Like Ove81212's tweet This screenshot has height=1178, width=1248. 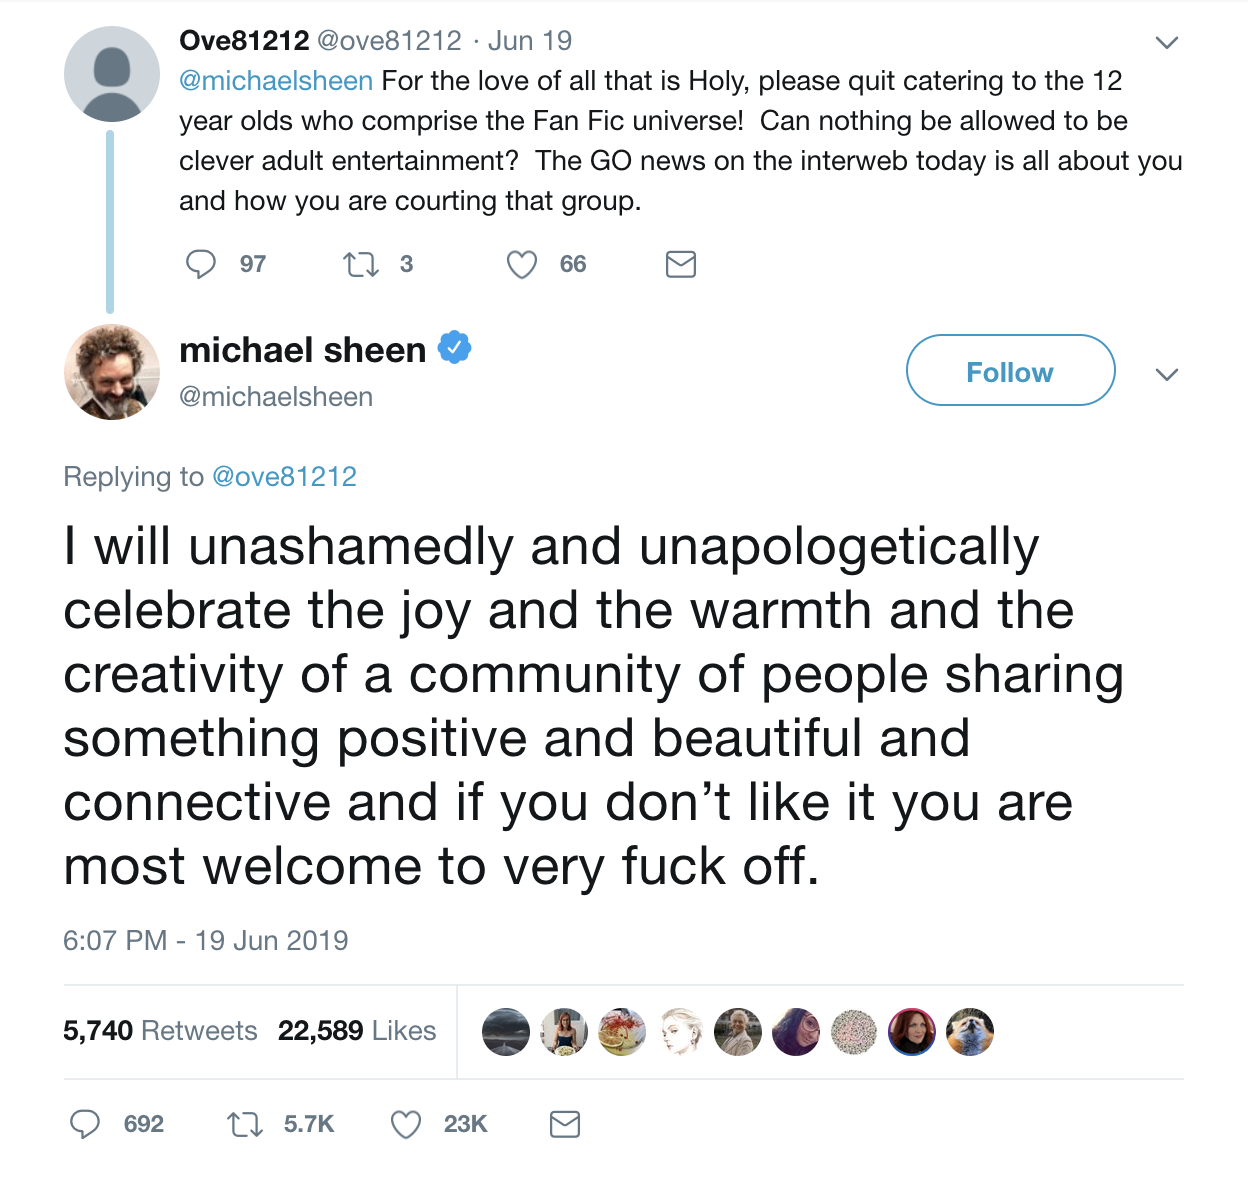521,264
